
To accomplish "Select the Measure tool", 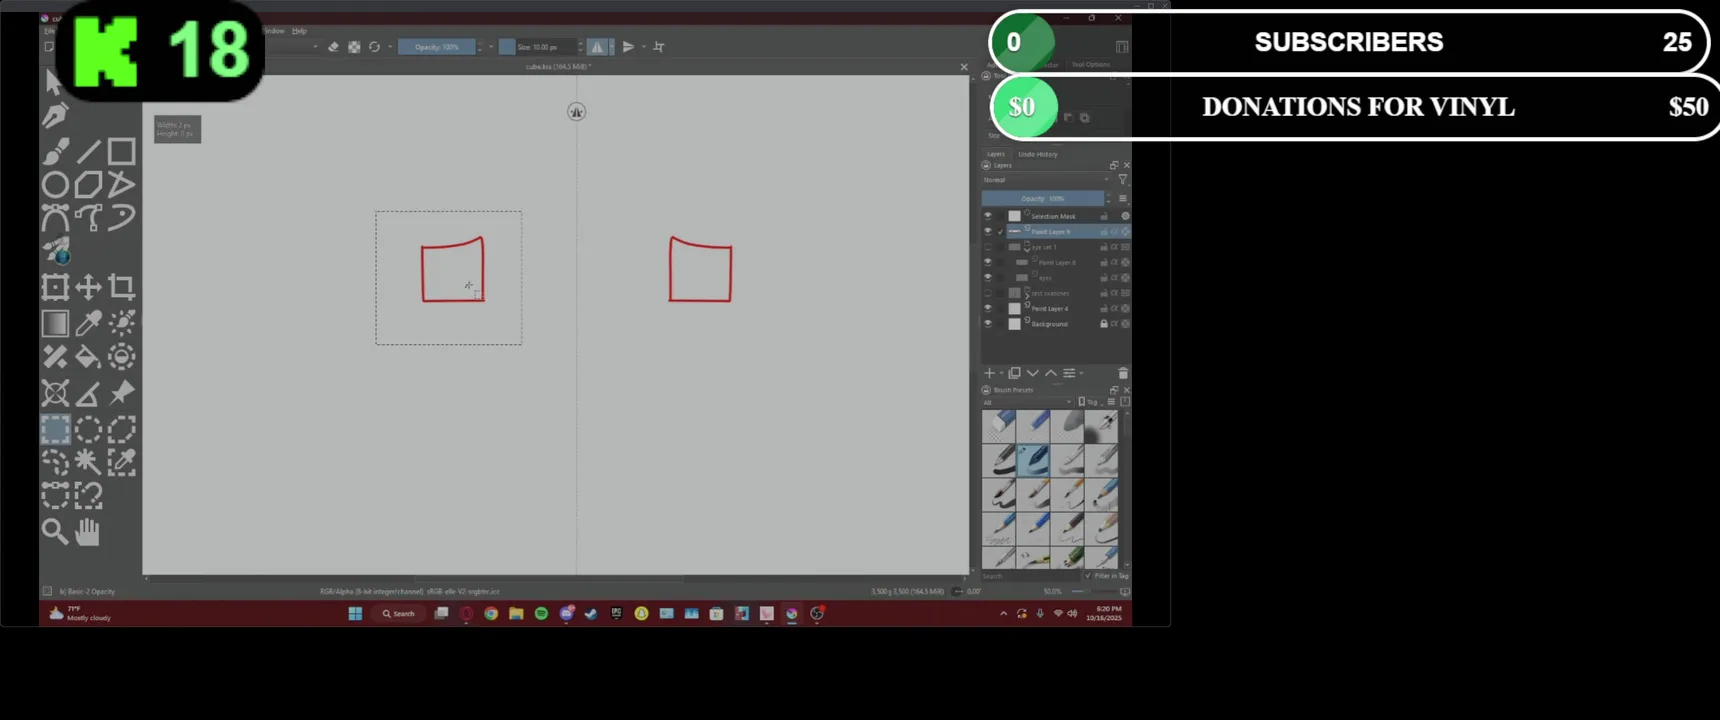I will (x=88, y=394).
